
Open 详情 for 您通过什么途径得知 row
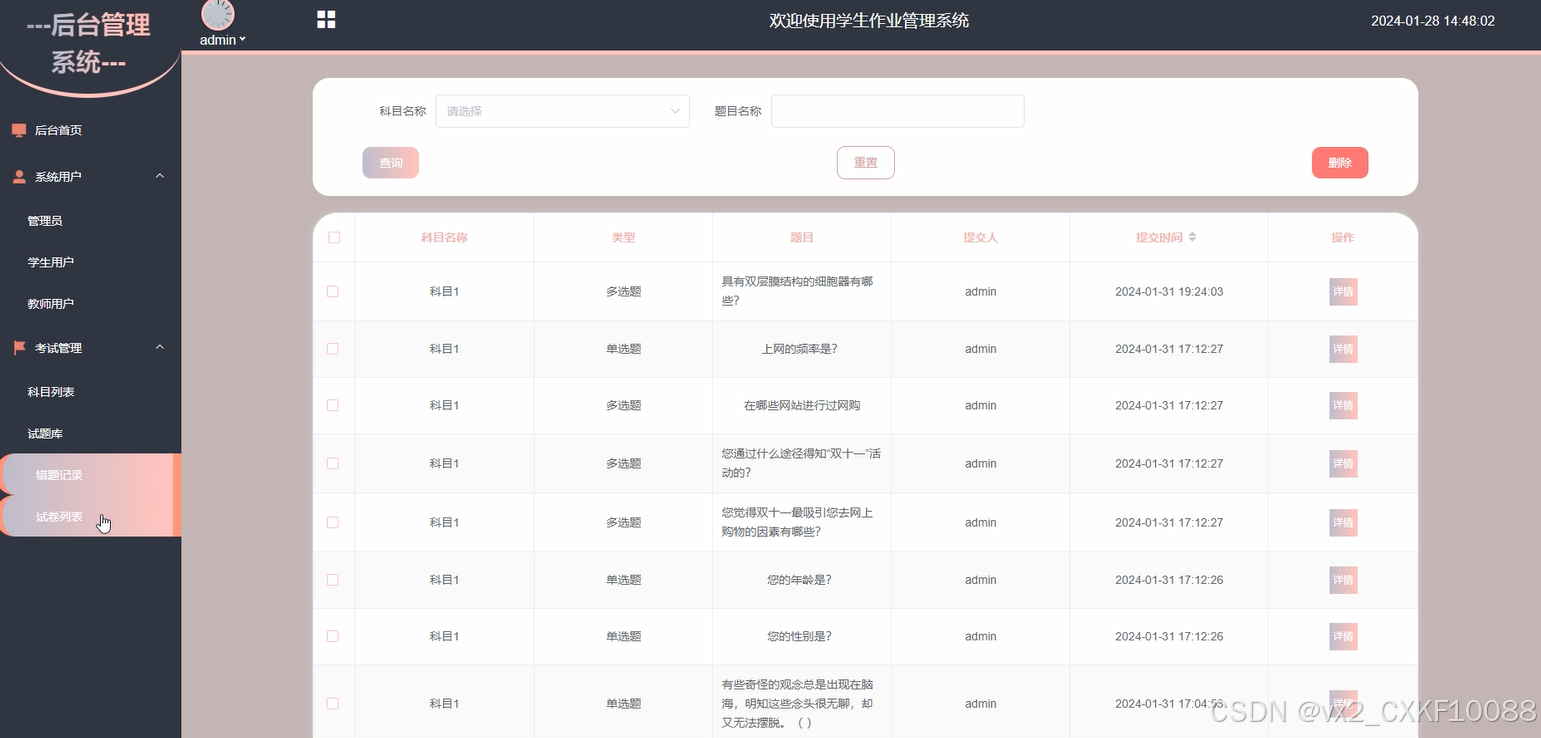(x=1343, y=463)
